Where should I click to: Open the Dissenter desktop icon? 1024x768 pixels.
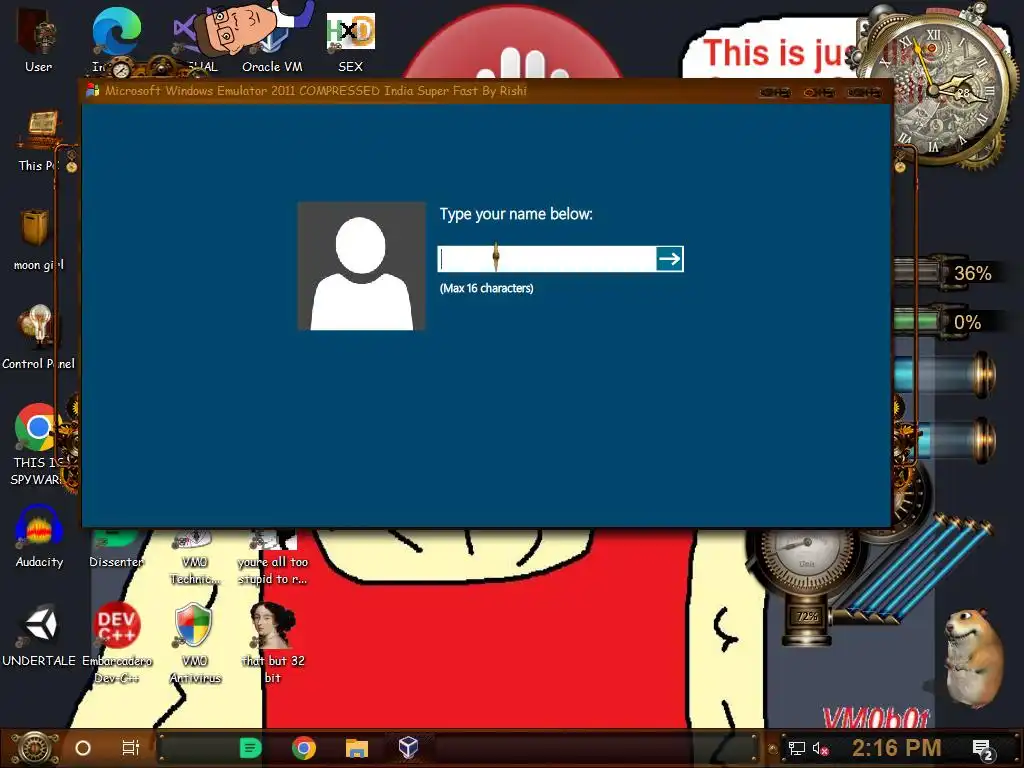pos(116,549)
